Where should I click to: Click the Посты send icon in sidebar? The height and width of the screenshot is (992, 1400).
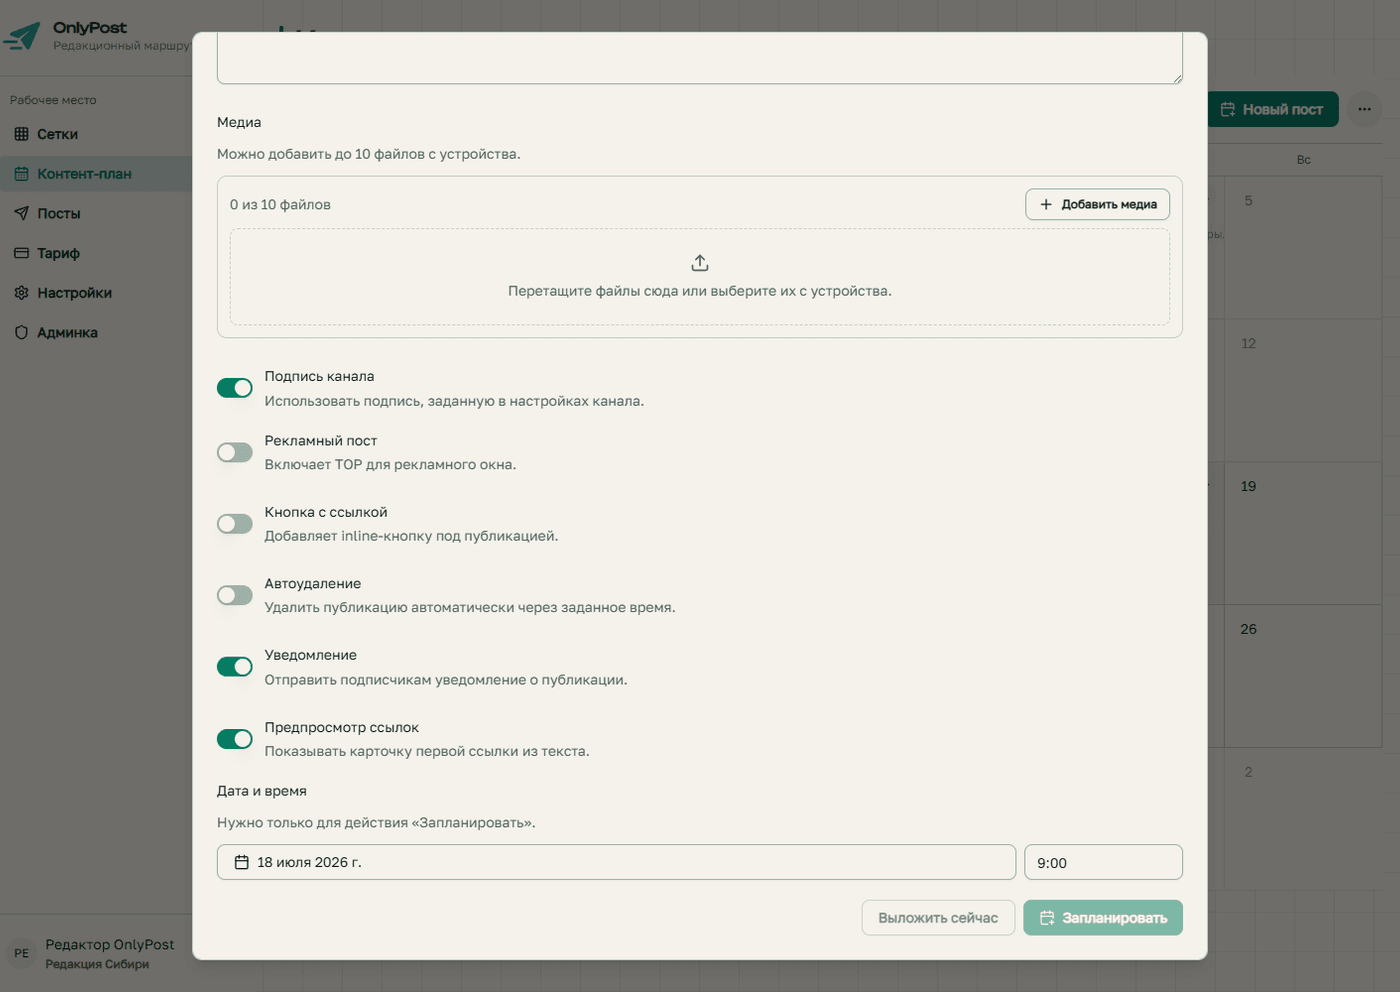coord(21,213)
